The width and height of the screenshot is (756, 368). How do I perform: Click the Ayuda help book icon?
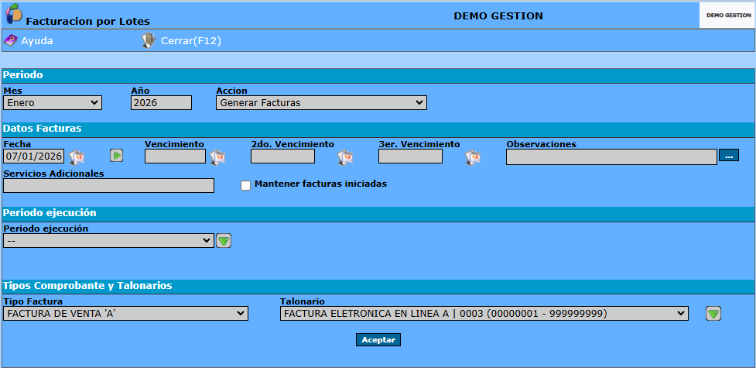click(x=11, y=41)
